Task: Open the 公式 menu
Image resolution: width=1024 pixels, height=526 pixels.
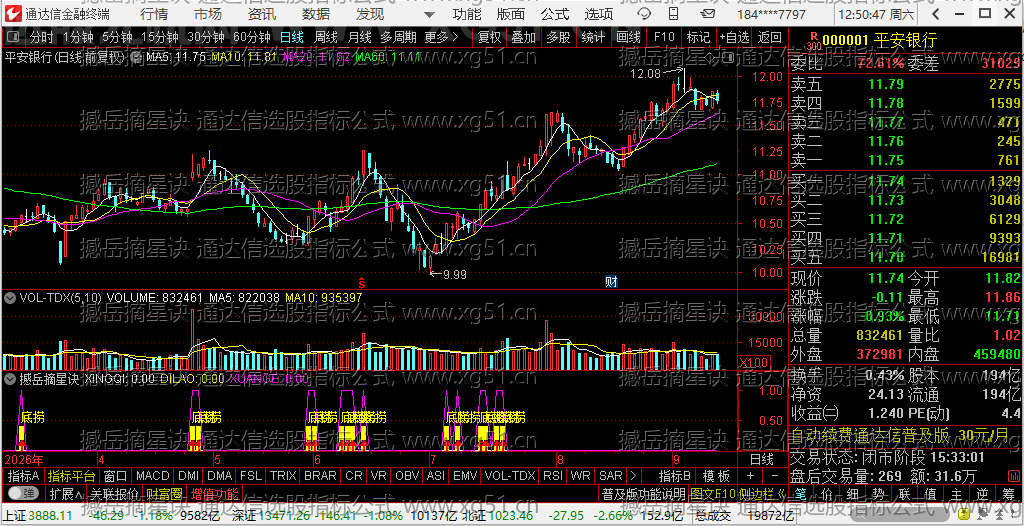Action: [x=555, y=14]
